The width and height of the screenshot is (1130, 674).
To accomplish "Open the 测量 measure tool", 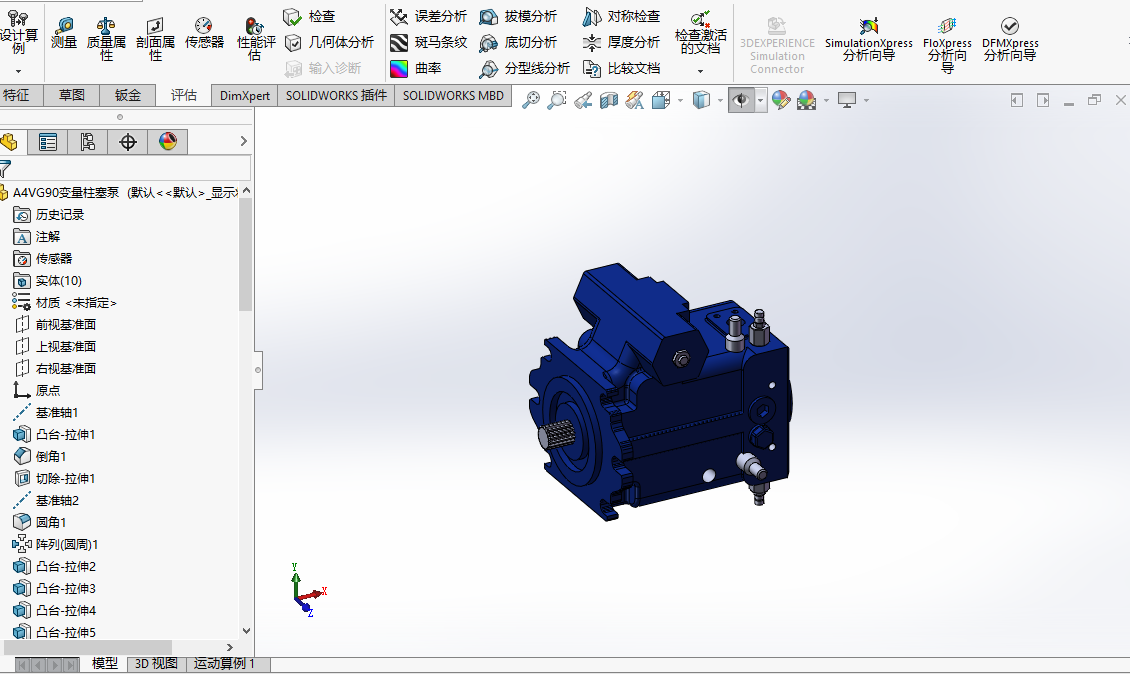I will (64, 34).
